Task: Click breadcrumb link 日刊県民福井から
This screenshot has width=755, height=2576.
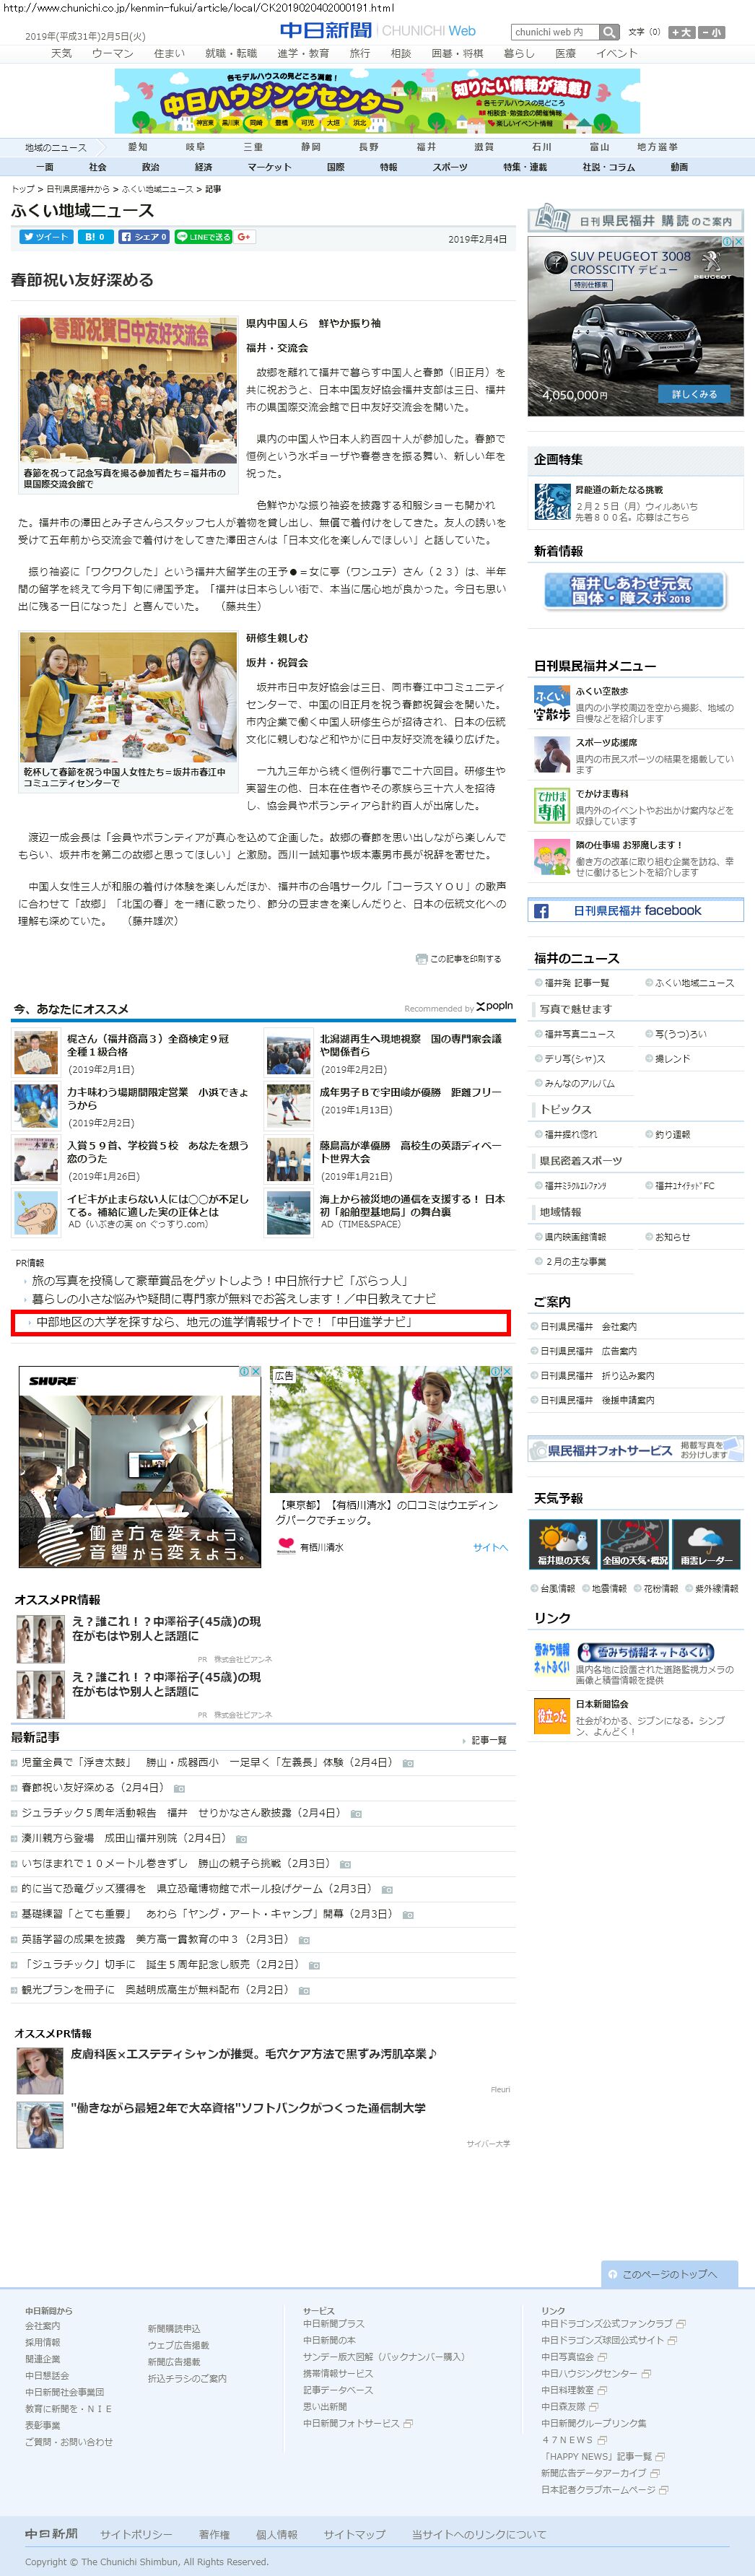Action: pos(78,189)
